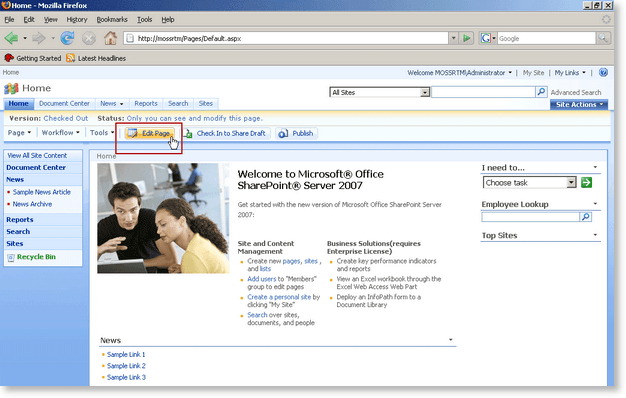This screenshot has width=626, height=398.
Task: Open SharePoint help question mark icon
Action: pyautogui.click(x=603, y=72)
